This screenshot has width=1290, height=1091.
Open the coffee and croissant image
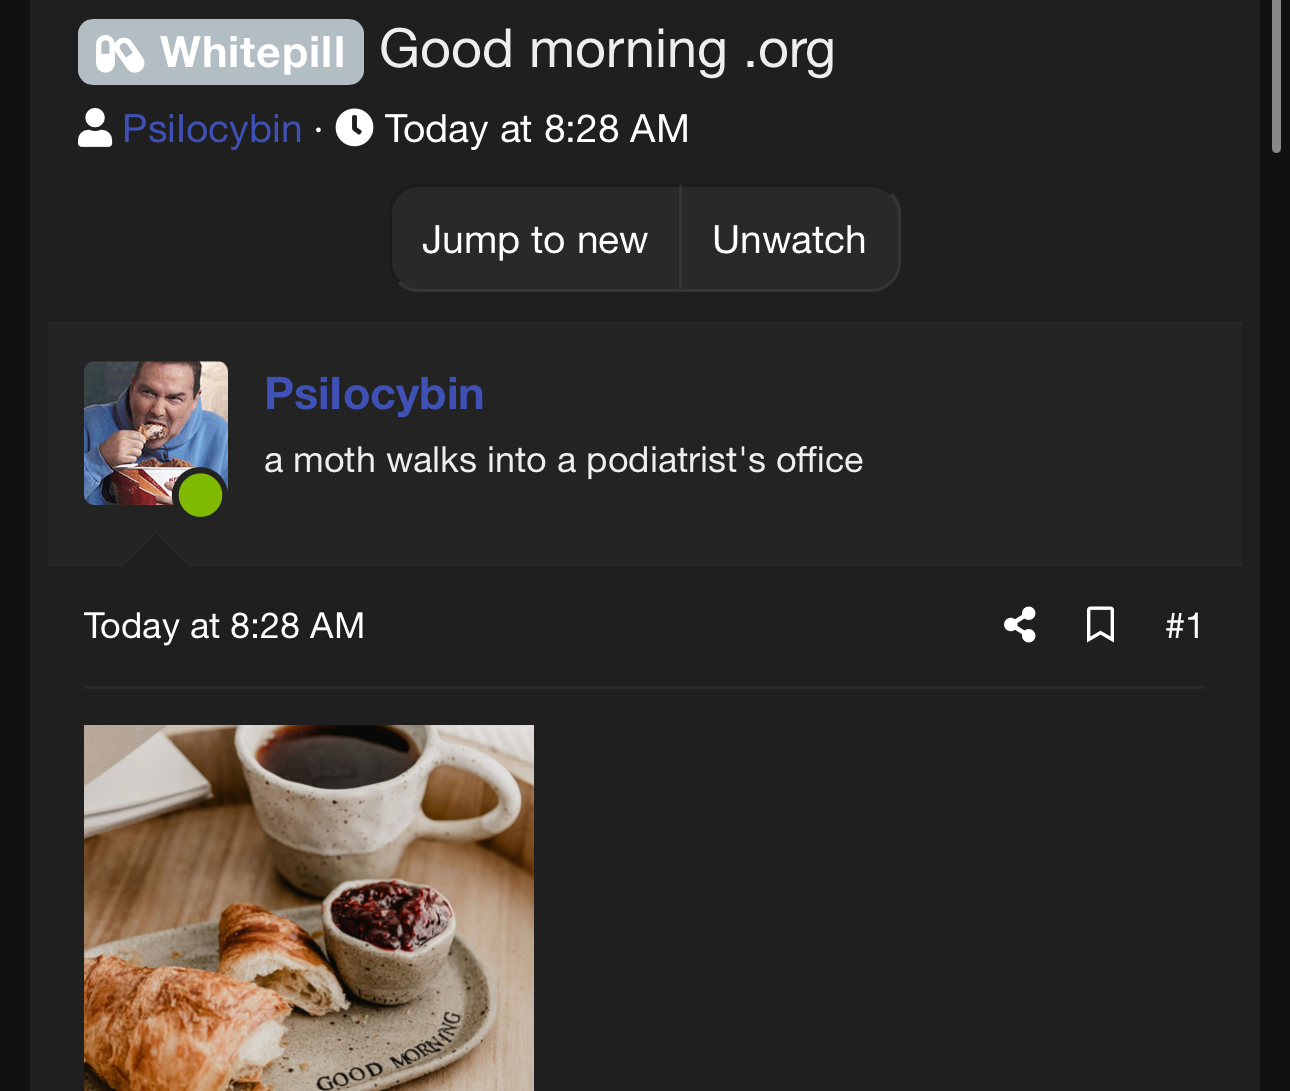click(x=309, y=908)
